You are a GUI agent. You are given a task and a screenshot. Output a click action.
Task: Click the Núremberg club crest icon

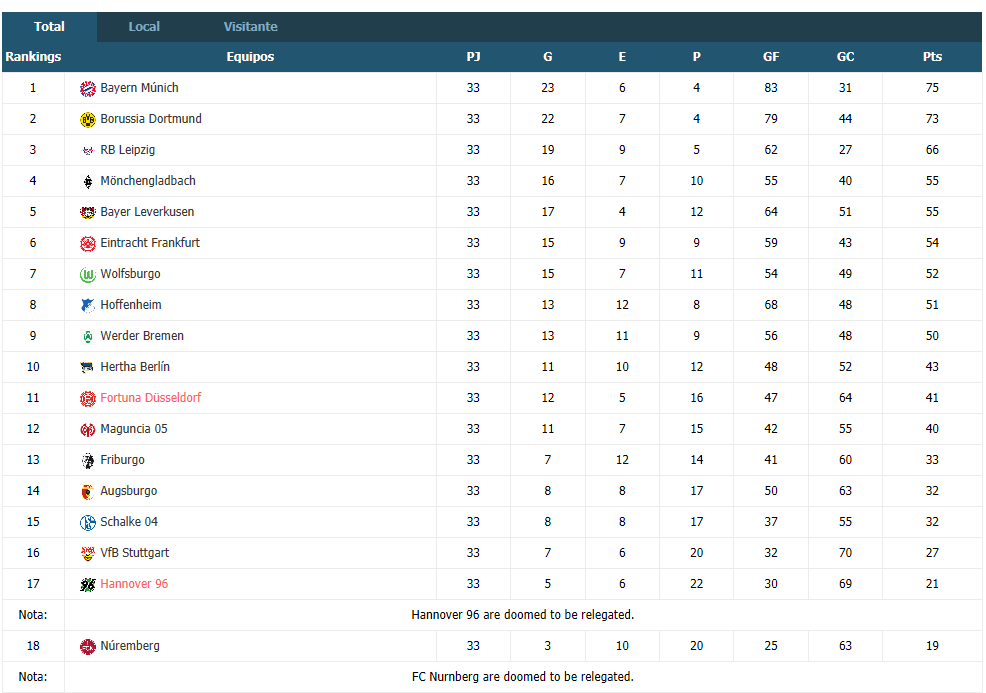(x=87, y=646)
